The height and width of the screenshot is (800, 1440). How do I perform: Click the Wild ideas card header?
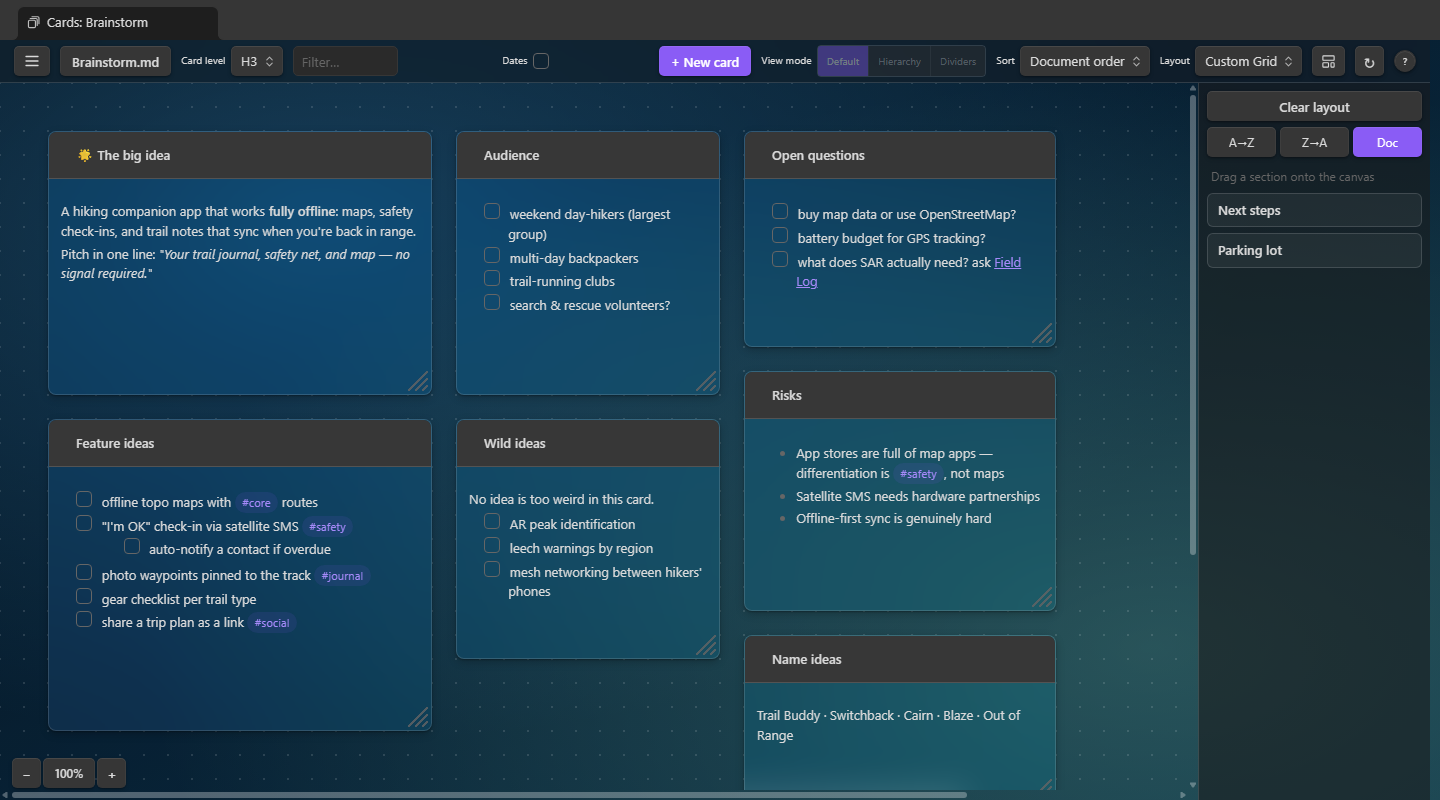[588, 443]
